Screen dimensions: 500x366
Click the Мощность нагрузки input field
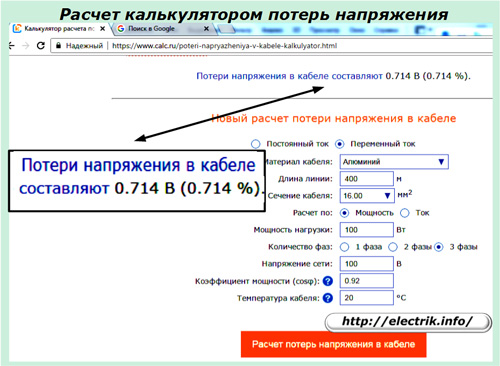(367, 230)
